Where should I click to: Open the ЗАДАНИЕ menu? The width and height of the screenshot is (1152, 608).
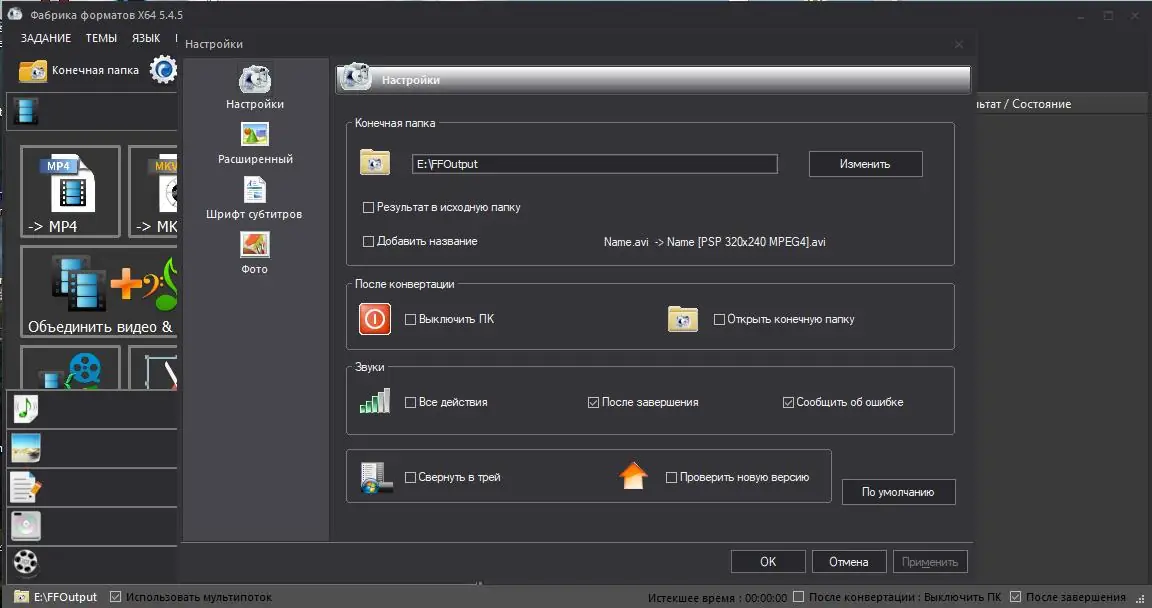point(46,38)
